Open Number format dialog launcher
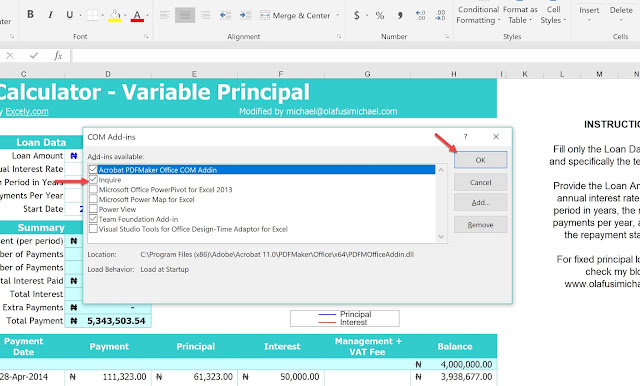The image size is (640, 386). [x=447, y=37]
